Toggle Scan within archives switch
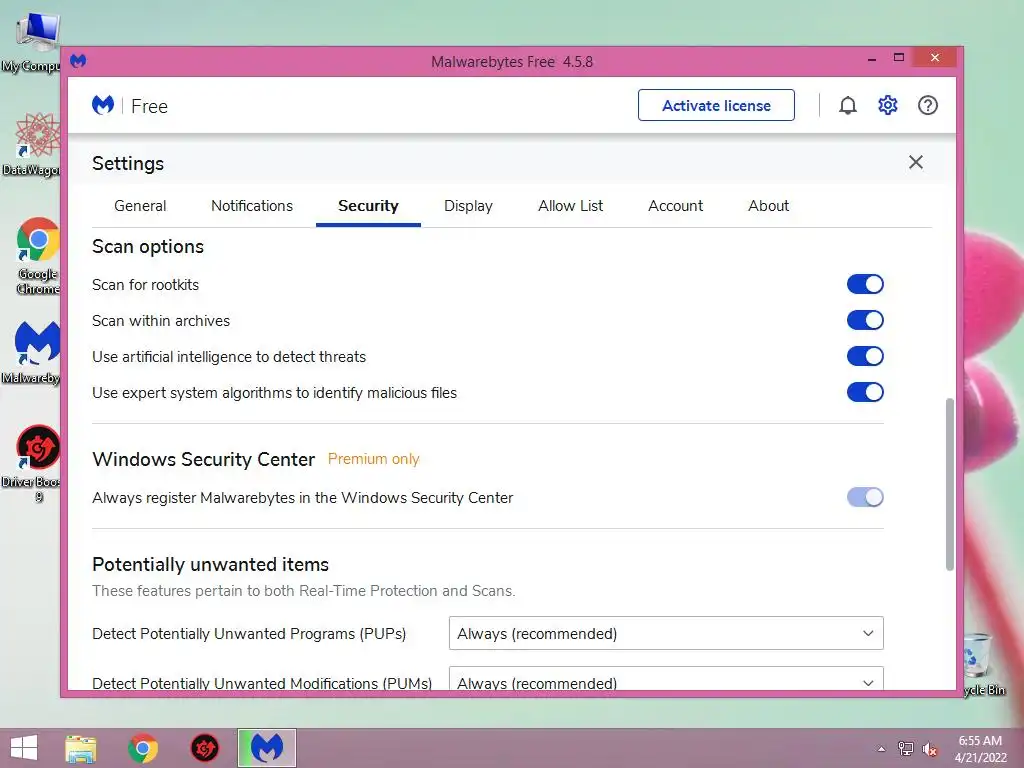 coord(865,320)
